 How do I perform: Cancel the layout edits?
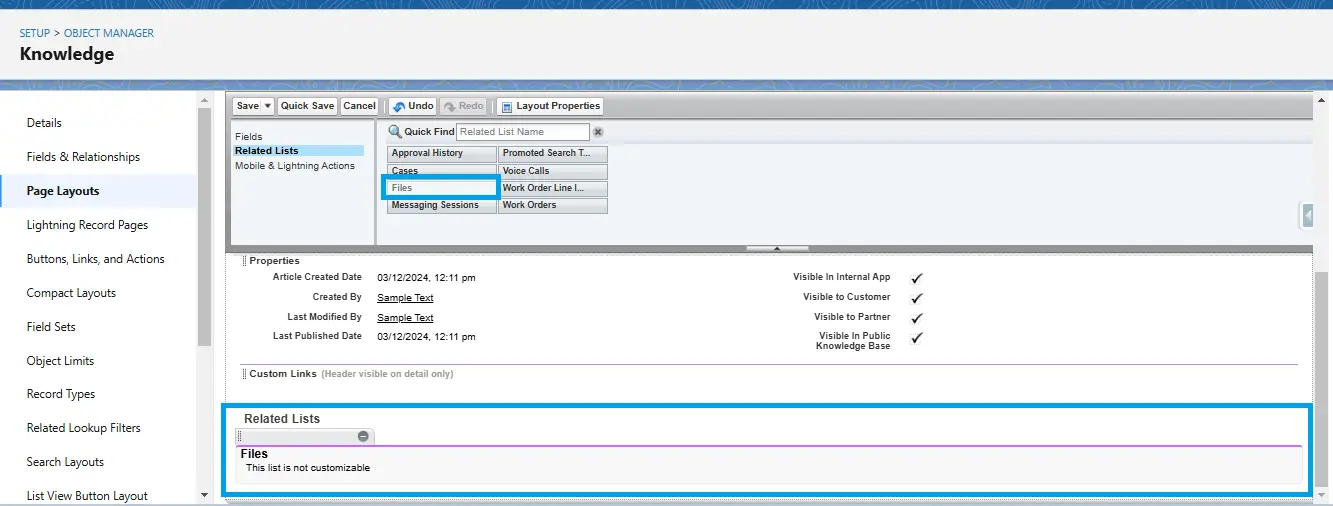coord(359,106)
